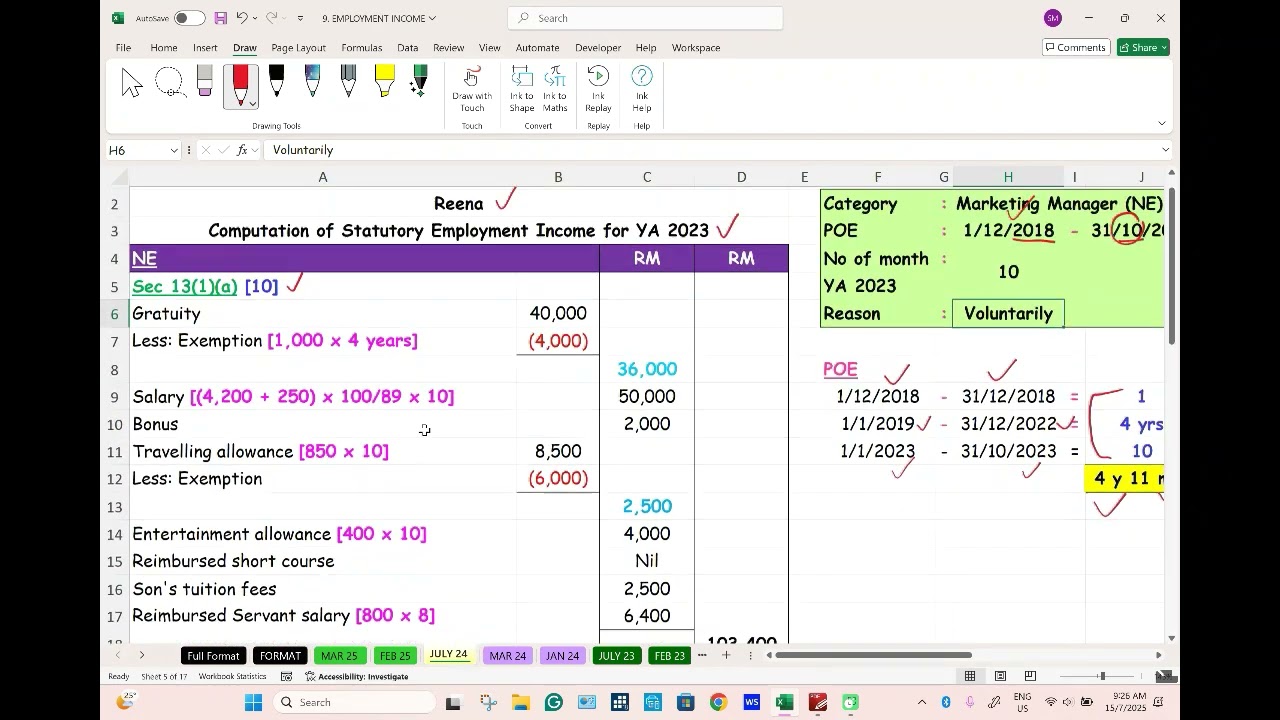Show hidden tray icons chevron
Image resolution: width=1280 pixels, height=720 pixels.
pyautogui.click(x=922, y=703)
